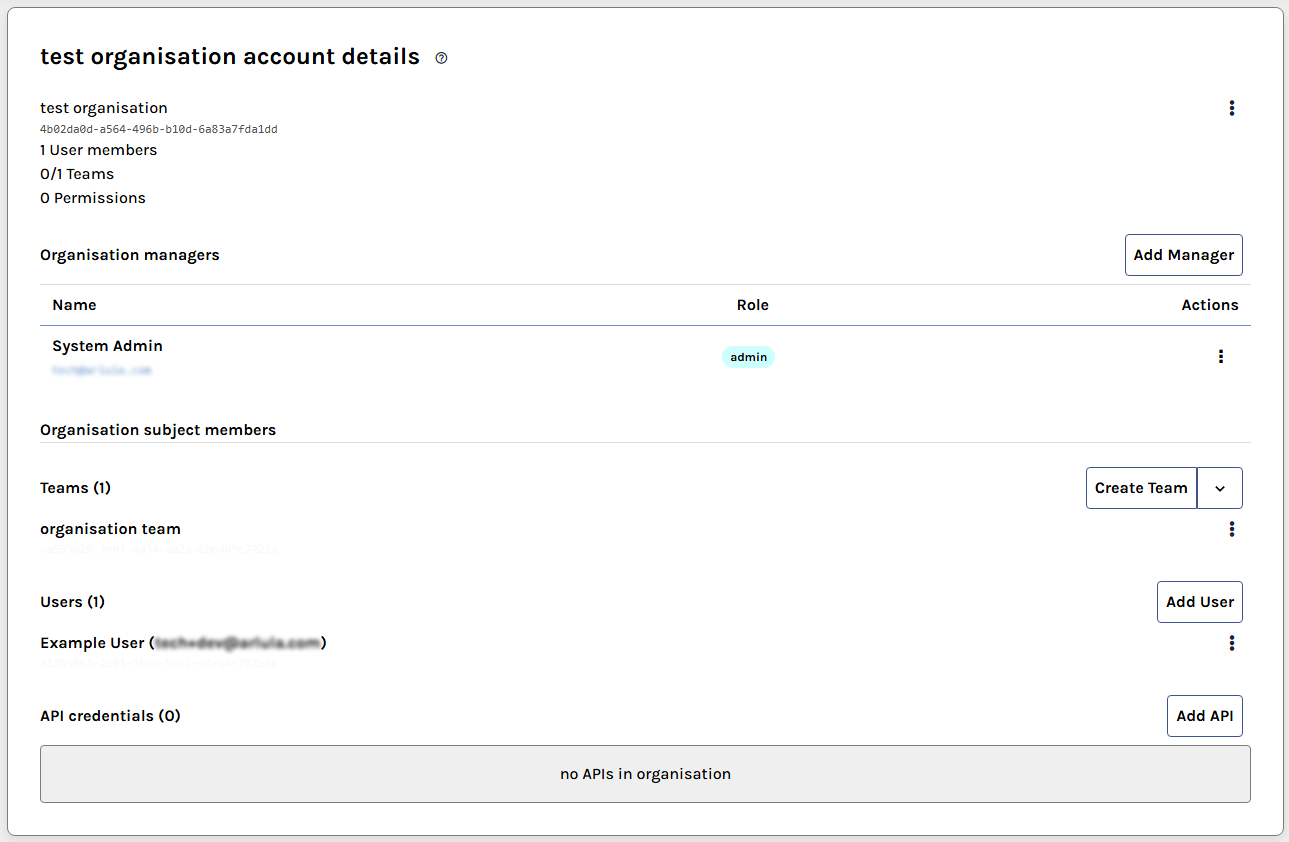Open actions menu for System Admin row
The height and width of the screenshot is (842, 1289).
point(1220,356)
